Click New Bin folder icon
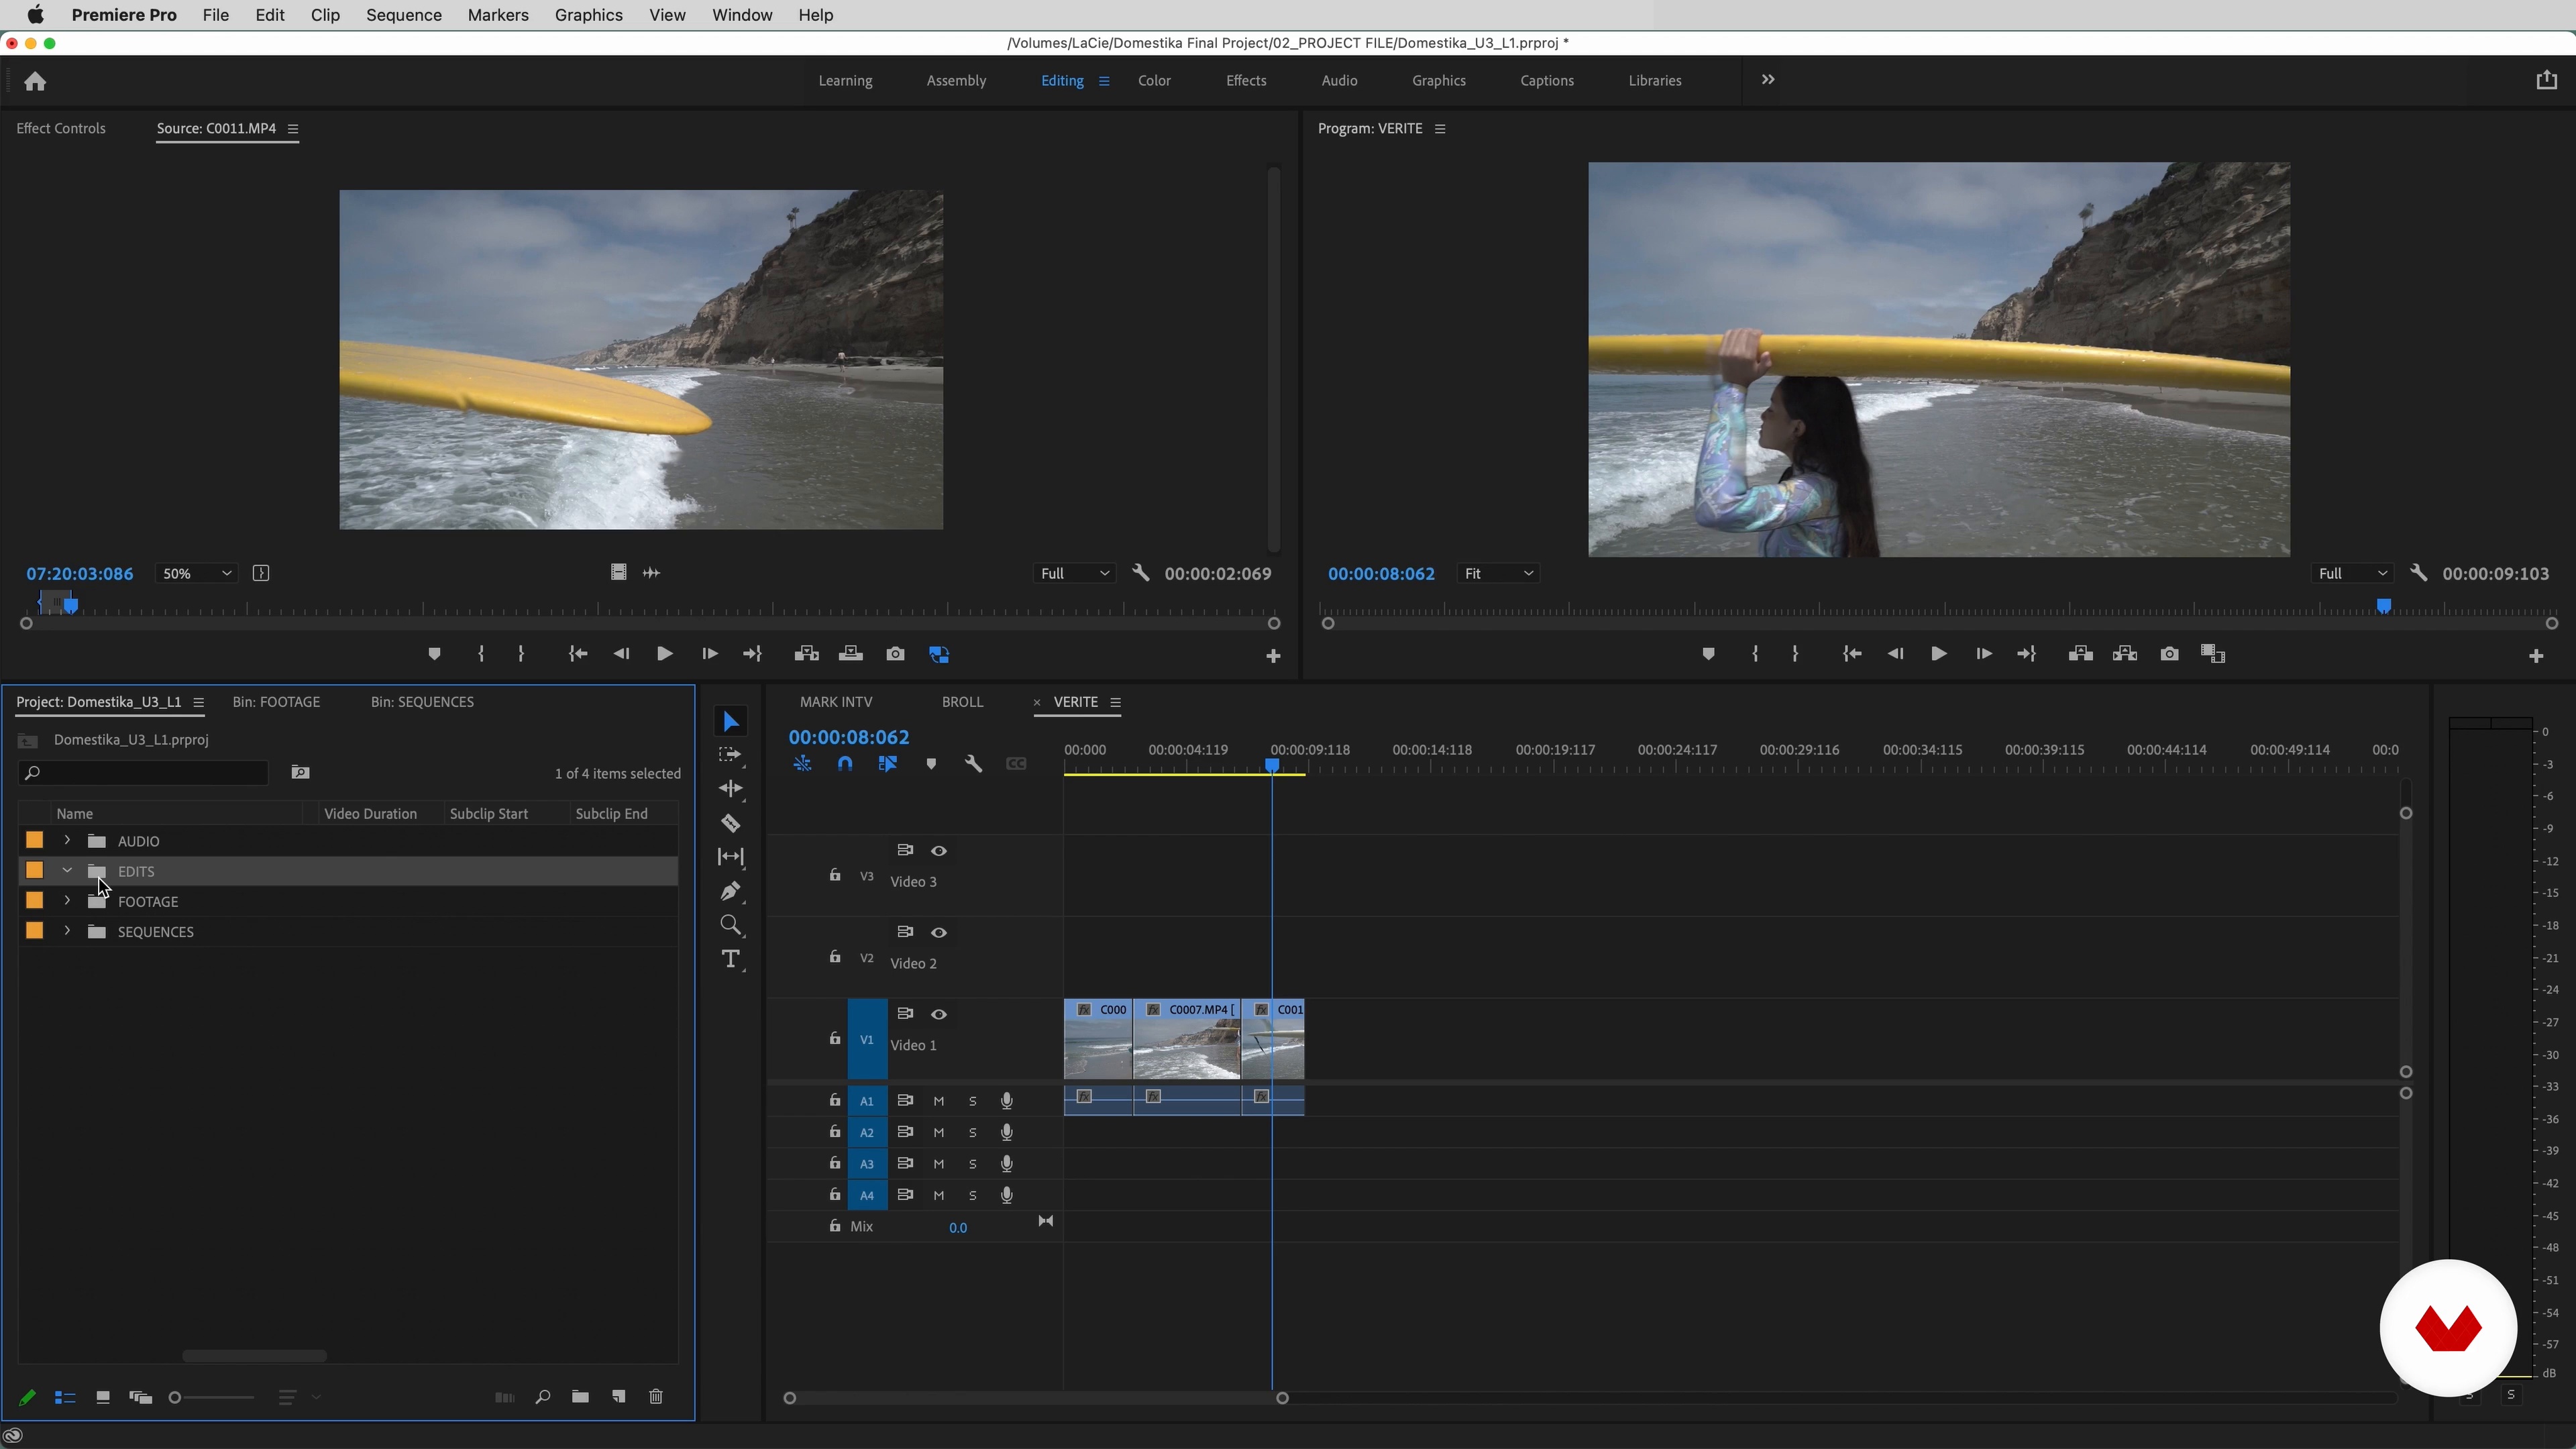This screenshot has height=1449, width=2576. pos(580,1397)
